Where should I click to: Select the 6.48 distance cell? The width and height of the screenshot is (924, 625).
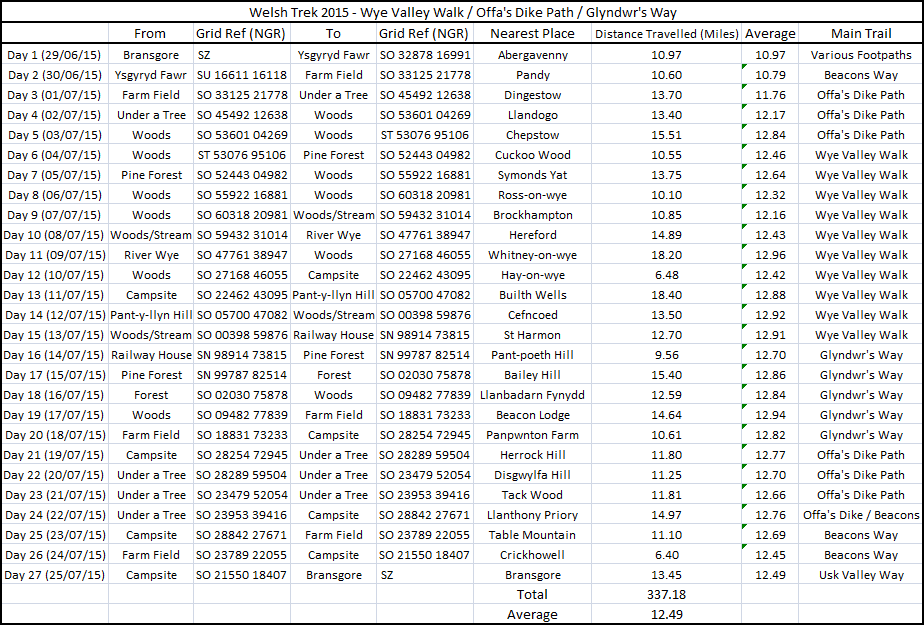pyautogui.click(x=666, y=275)
